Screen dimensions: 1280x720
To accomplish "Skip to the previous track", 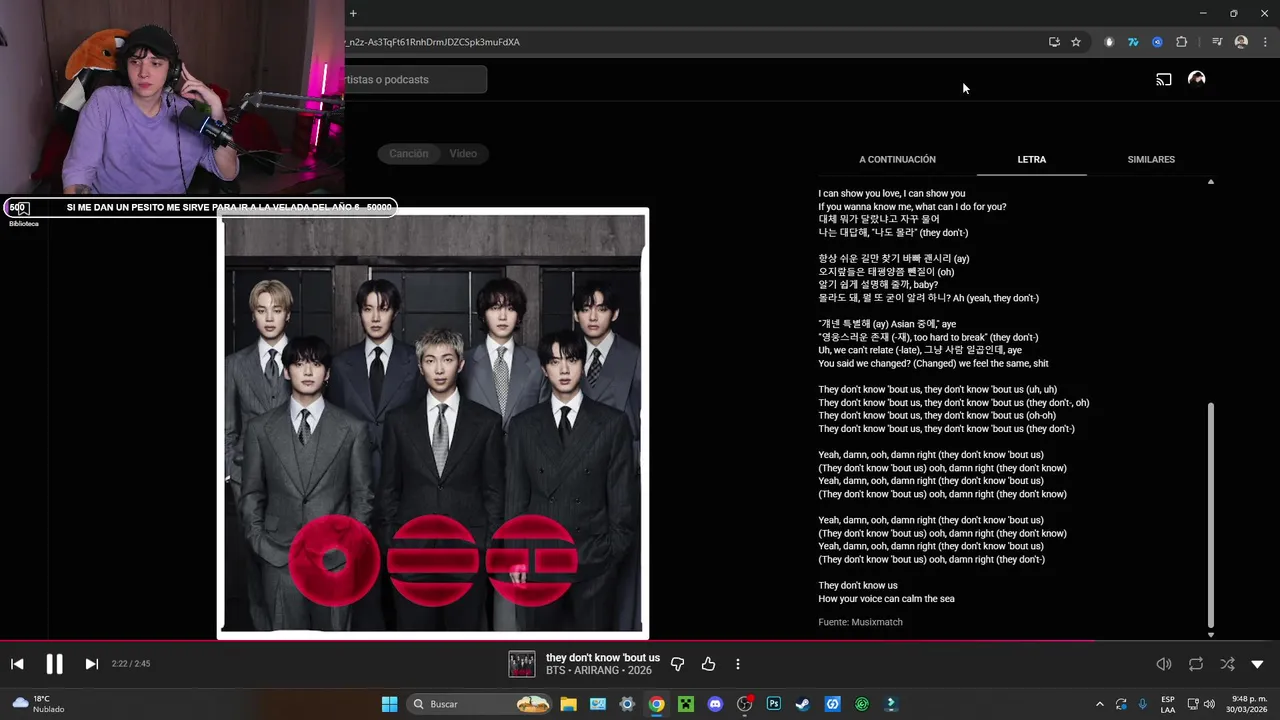I will click(x=17, y=664).
